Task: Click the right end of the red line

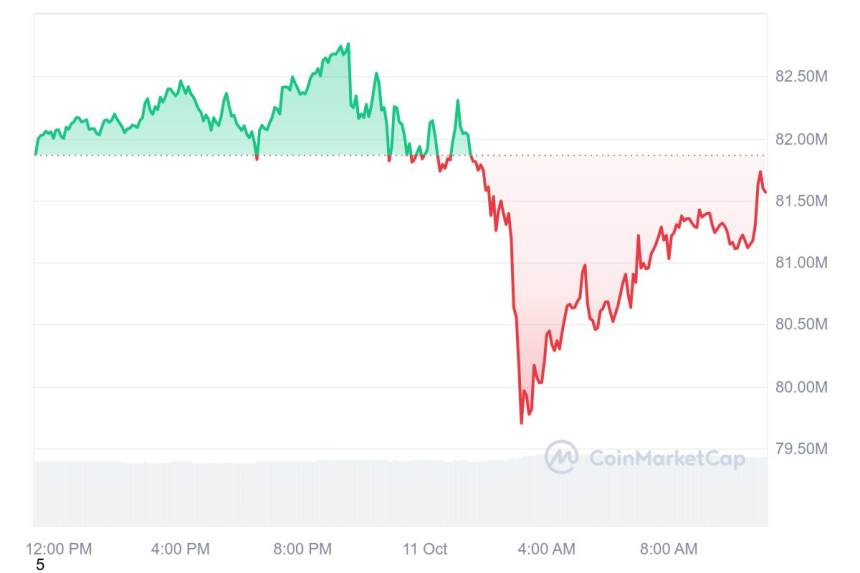Action: click(765, 191)
